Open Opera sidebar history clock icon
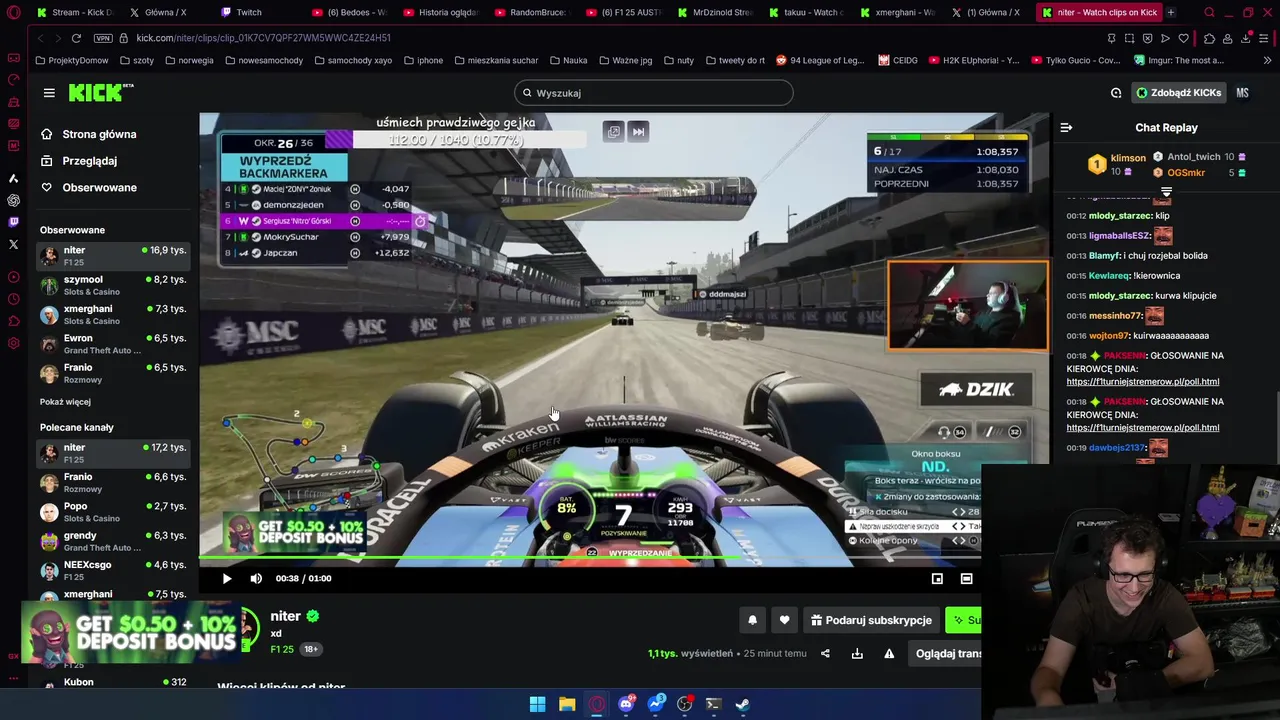 pos(13,299)
